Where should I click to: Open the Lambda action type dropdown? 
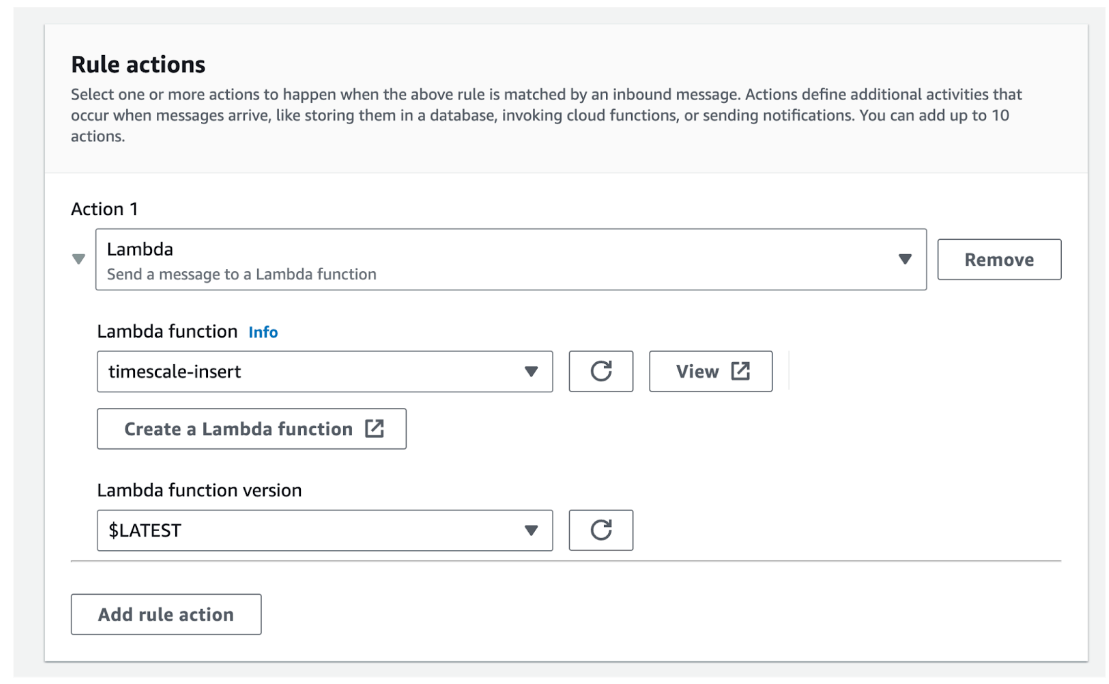coord(510,260)
